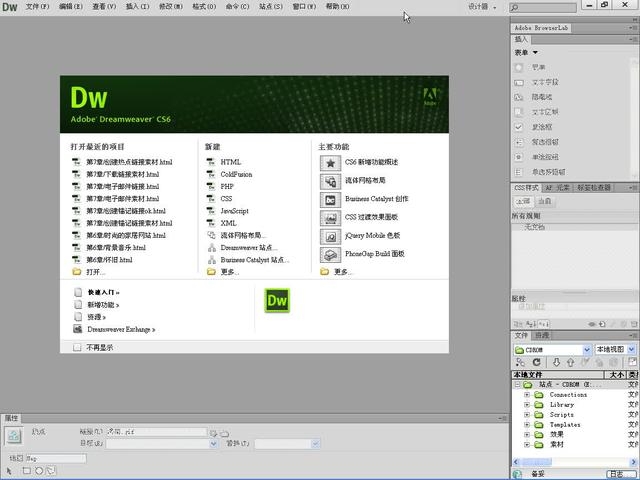This screenshot has height=480, width=640.
Task: Expand the Templates folder
Action: pyautogui.click(x=527, y=424)
